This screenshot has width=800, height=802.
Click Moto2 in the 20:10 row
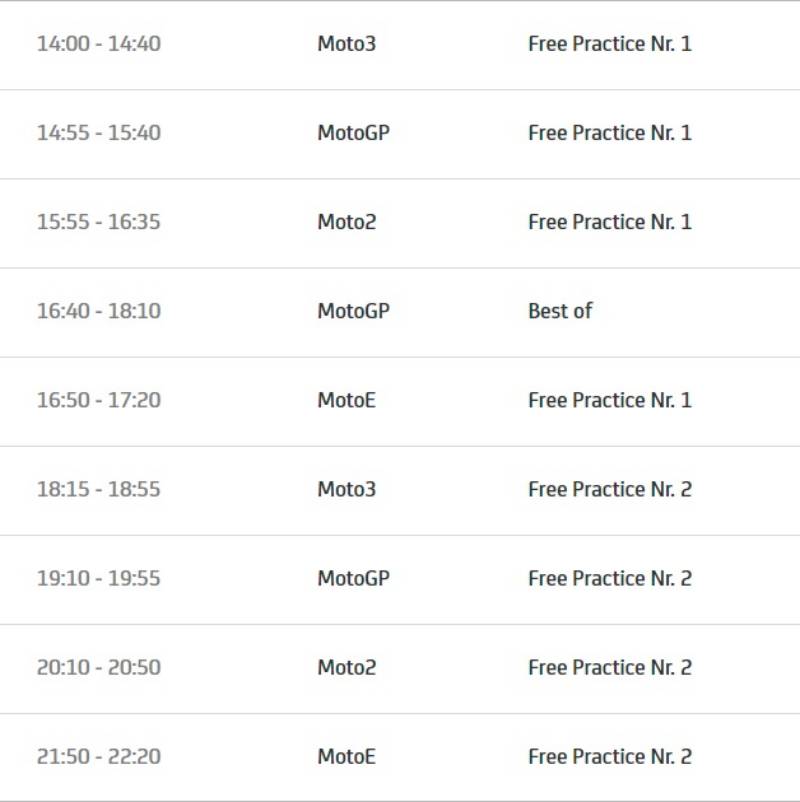[347, 667]
